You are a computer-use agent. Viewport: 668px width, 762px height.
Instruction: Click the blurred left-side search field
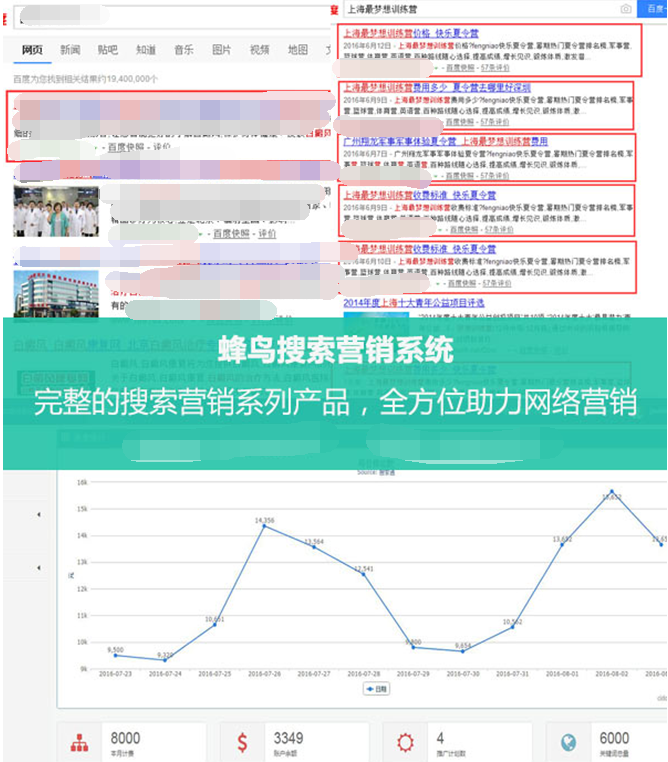[x=172, y=17]
